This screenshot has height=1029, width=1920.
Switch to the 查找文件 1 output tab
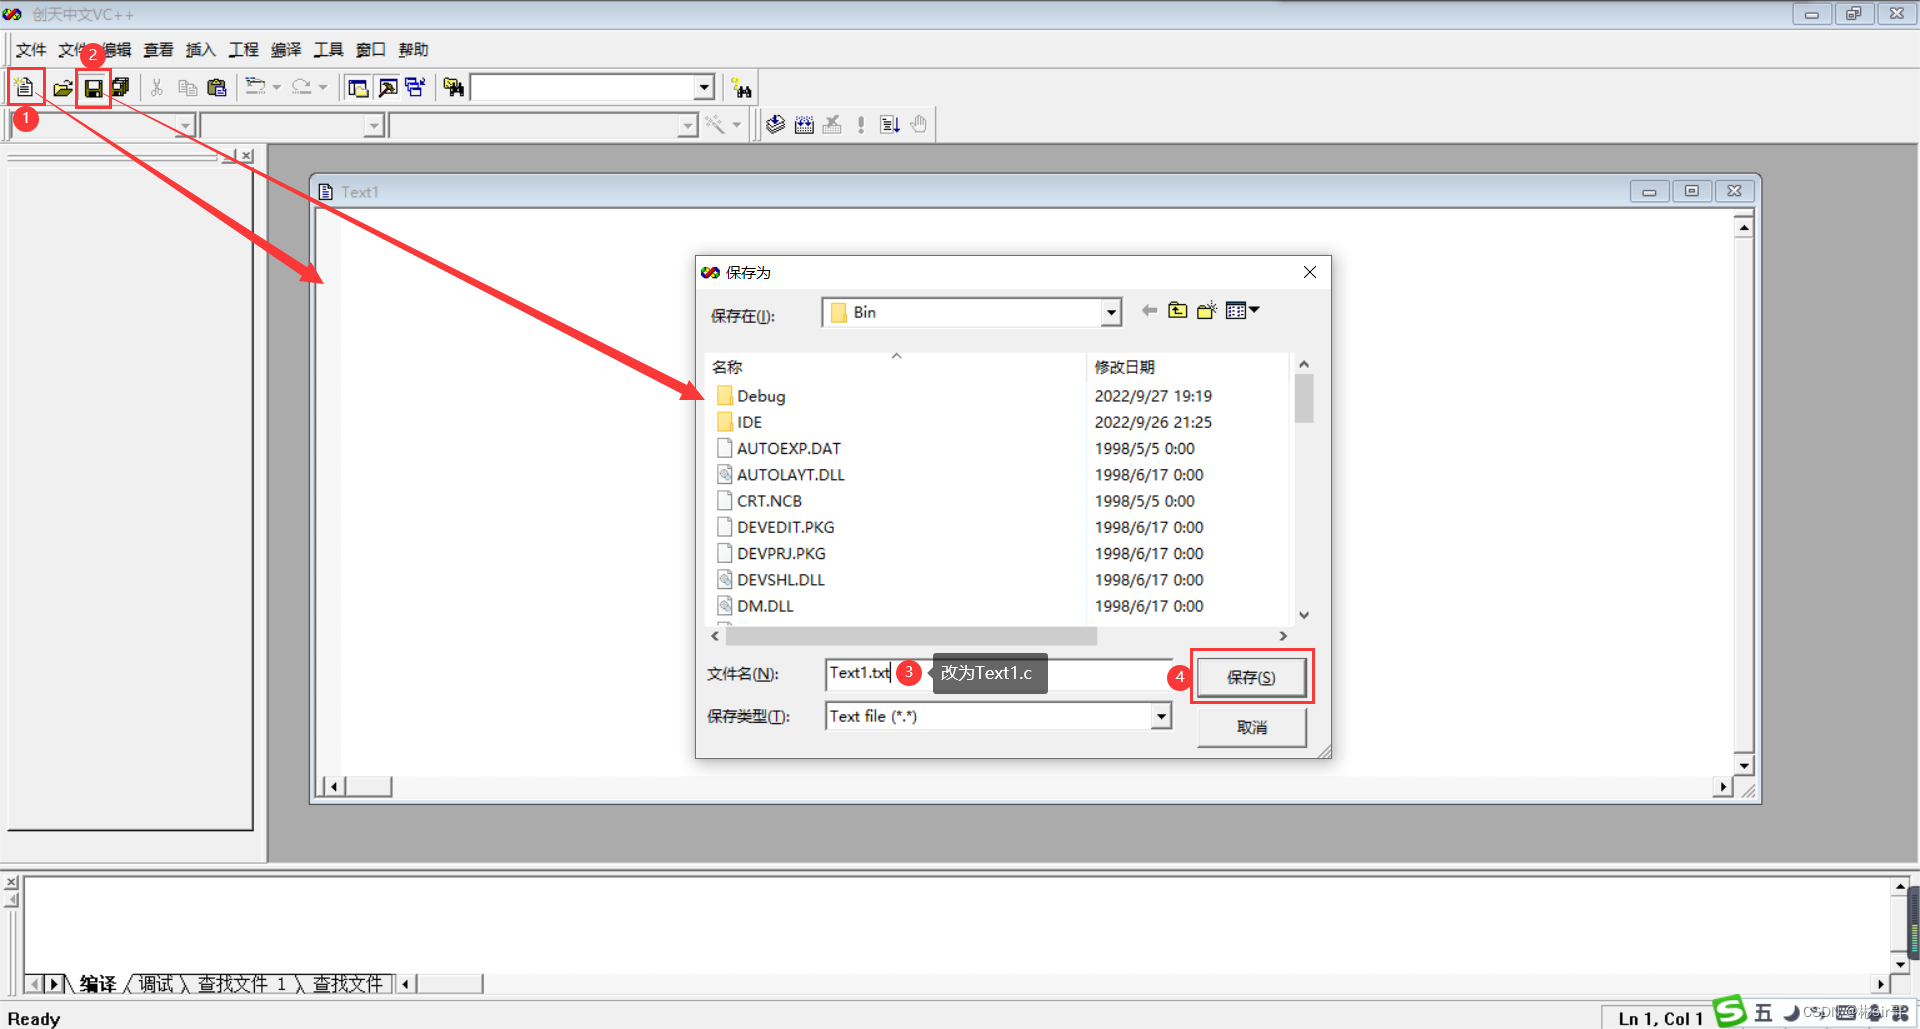coord(242,984)
